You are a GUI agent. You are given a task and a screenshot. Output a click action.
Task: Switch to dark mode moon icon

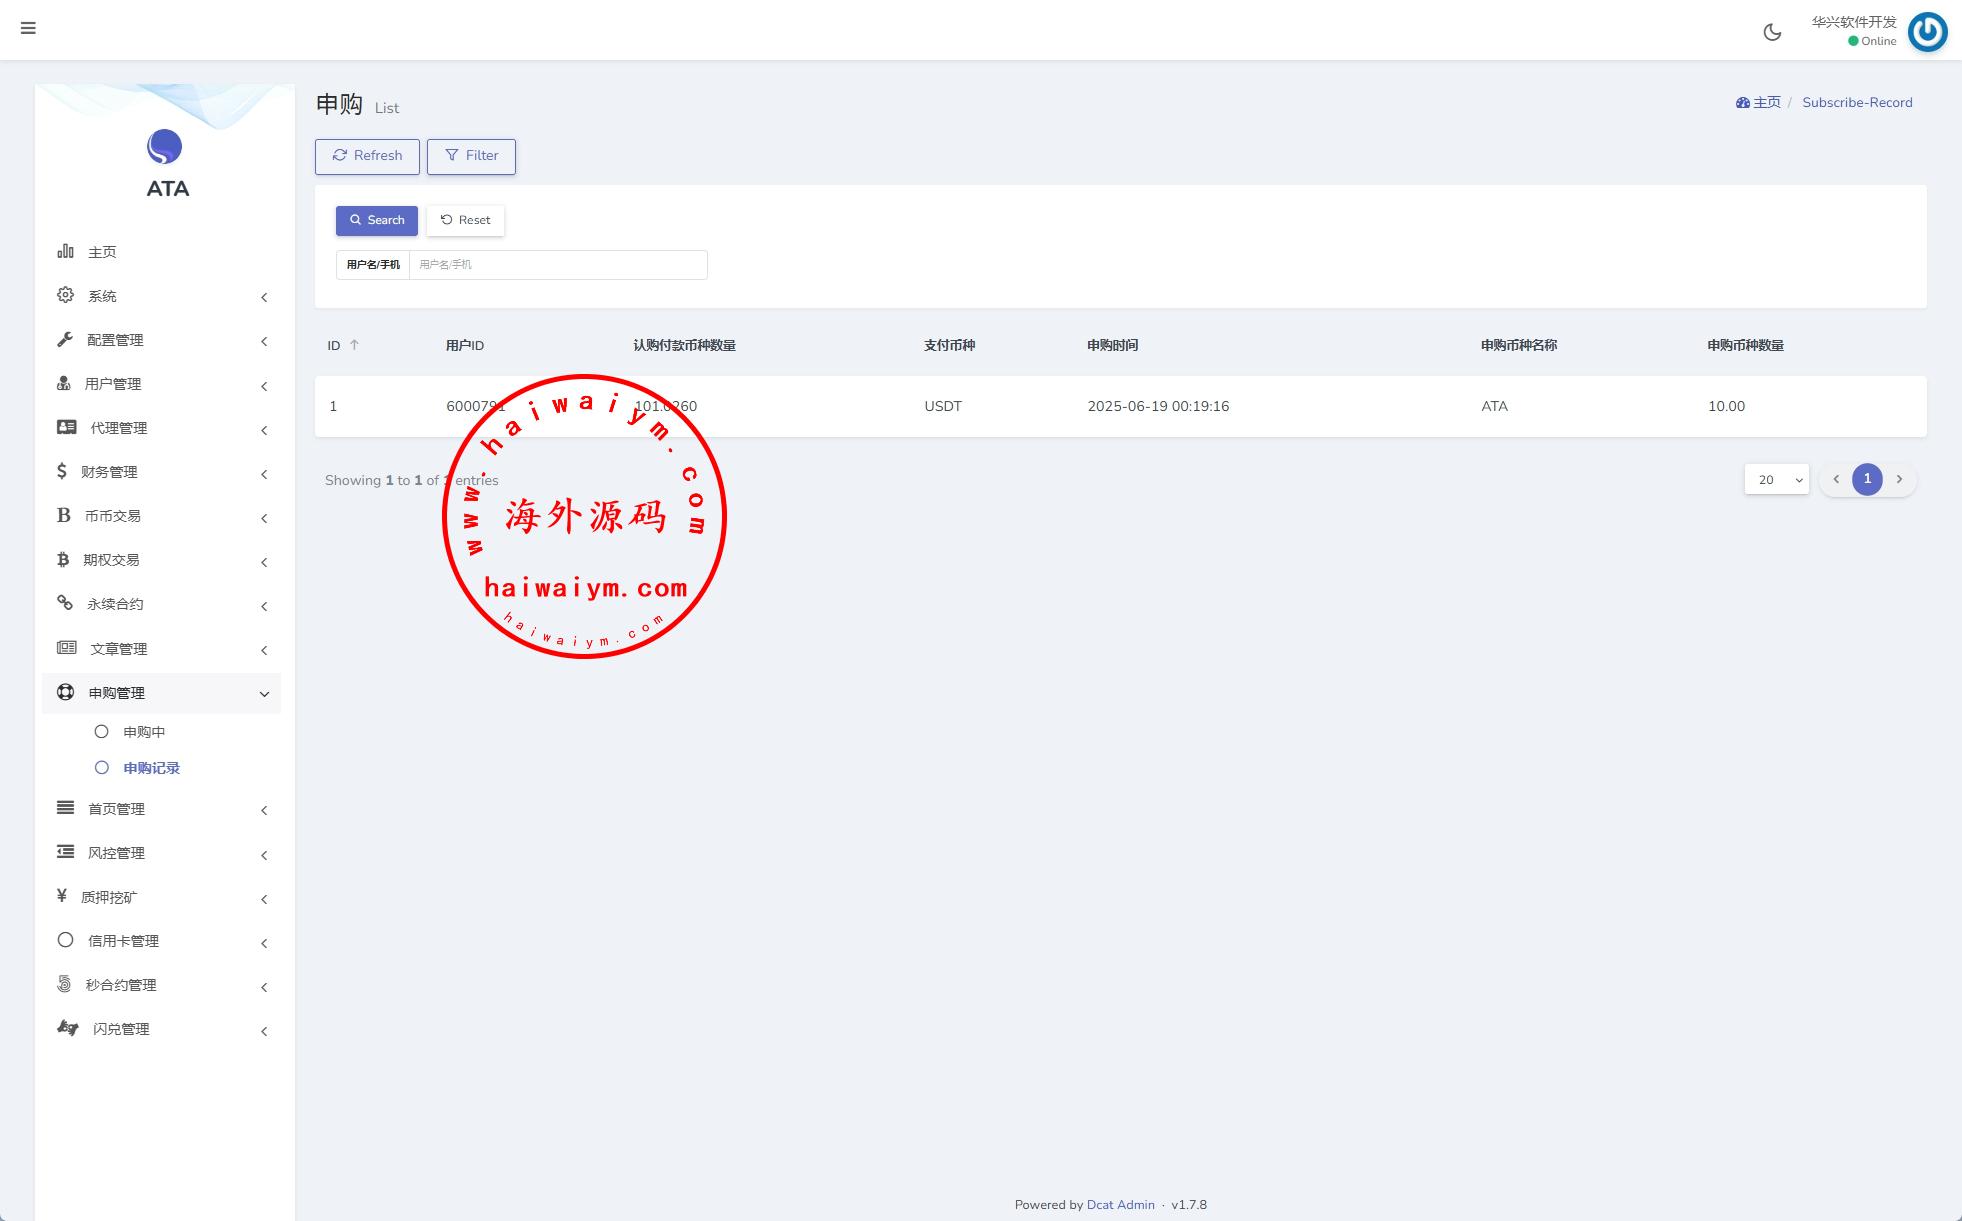pos(1772,32)
